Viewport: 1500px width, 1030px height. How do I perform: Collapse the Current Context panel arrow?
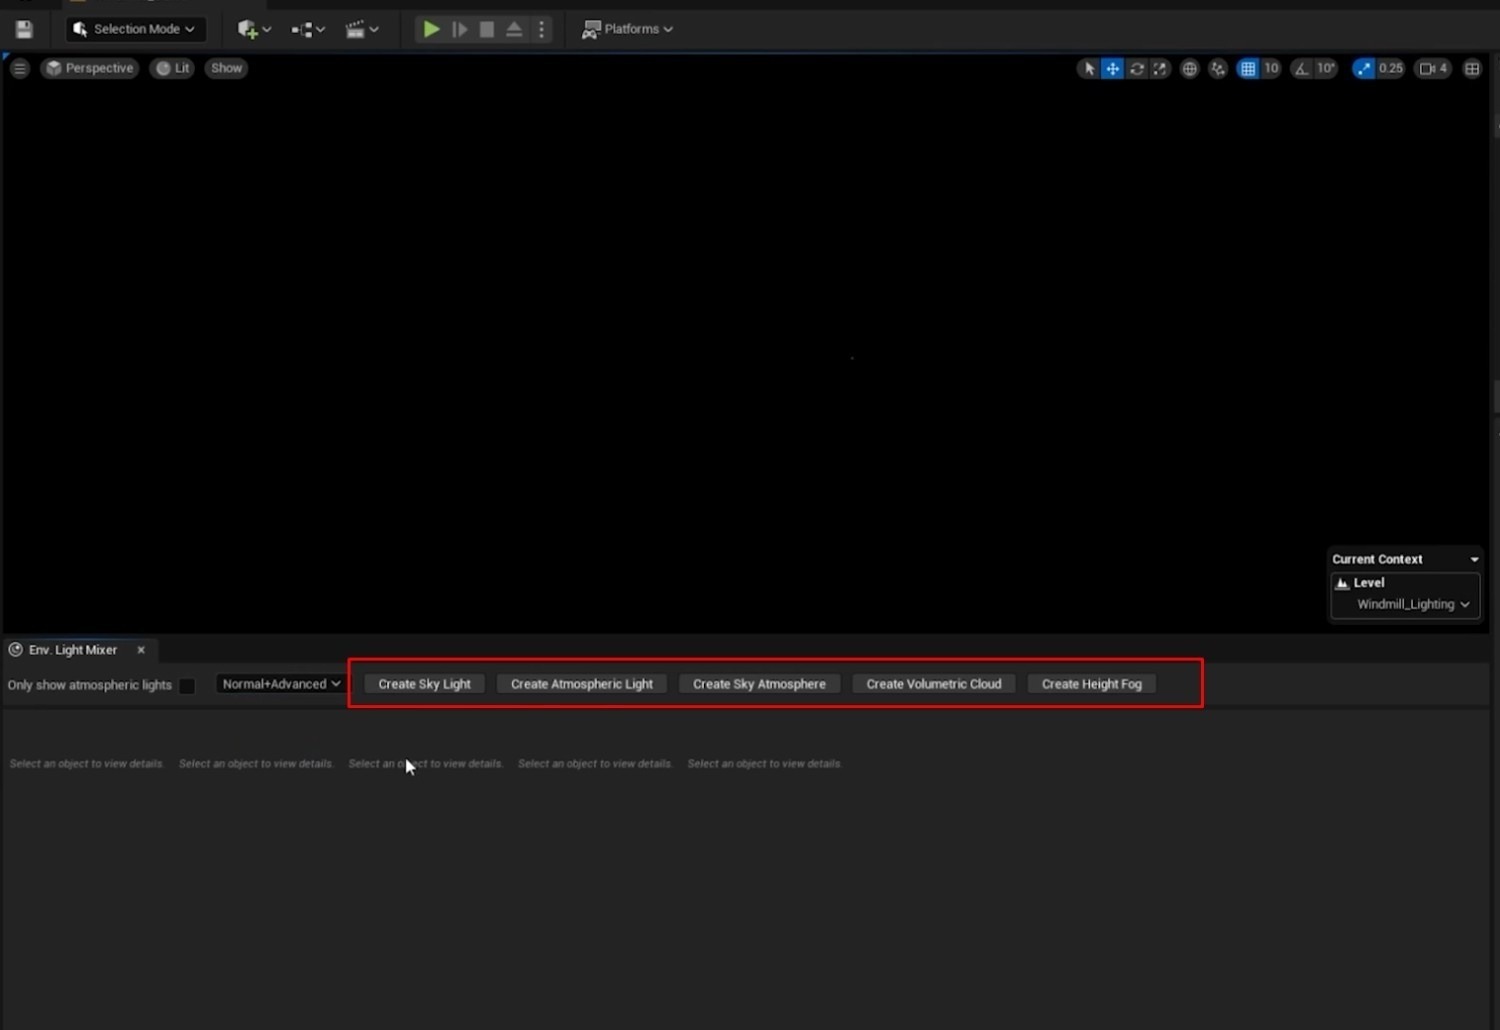pos(1474,560)
